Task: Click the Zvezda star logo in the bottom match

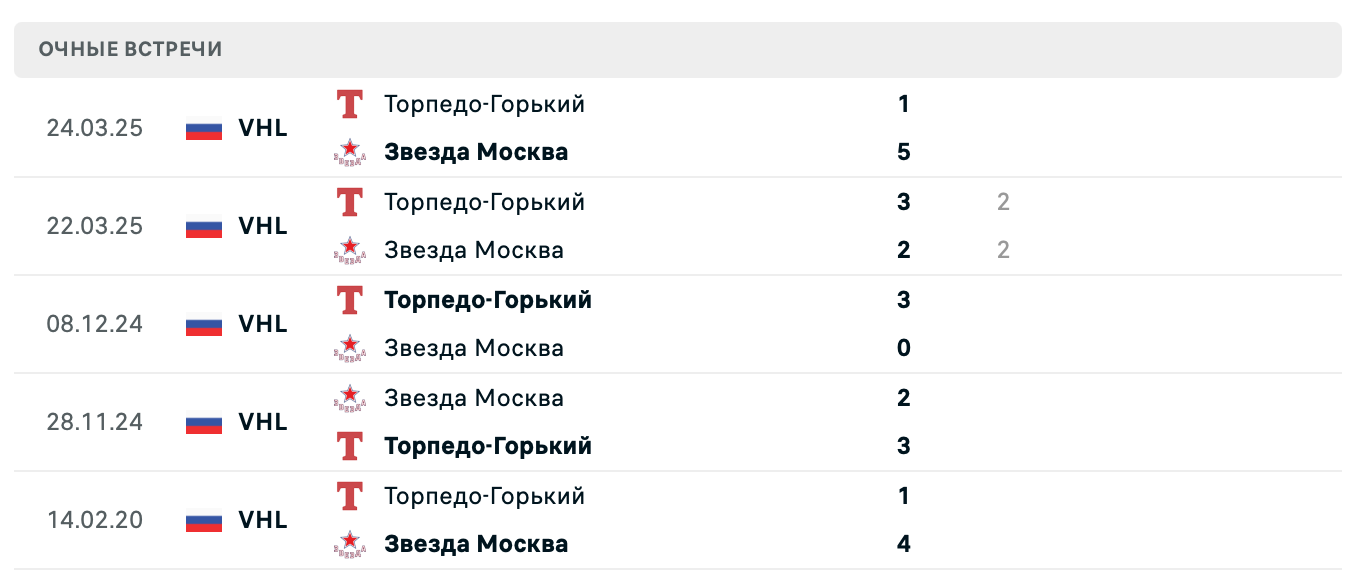Action: [x=349, y=544]
